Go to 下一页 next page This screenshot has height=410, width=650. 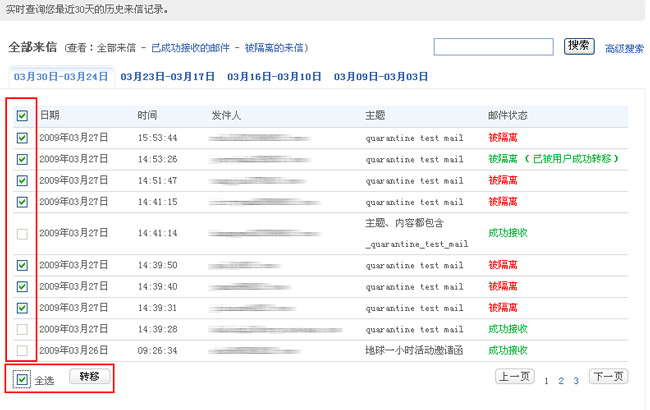(x=608, y=377)
